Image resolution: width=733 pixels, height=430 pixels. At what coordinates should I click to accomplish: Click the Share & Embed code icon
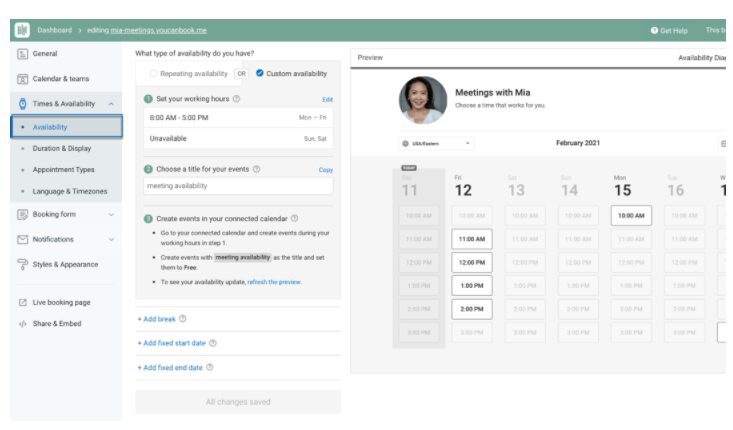(22, 324)
